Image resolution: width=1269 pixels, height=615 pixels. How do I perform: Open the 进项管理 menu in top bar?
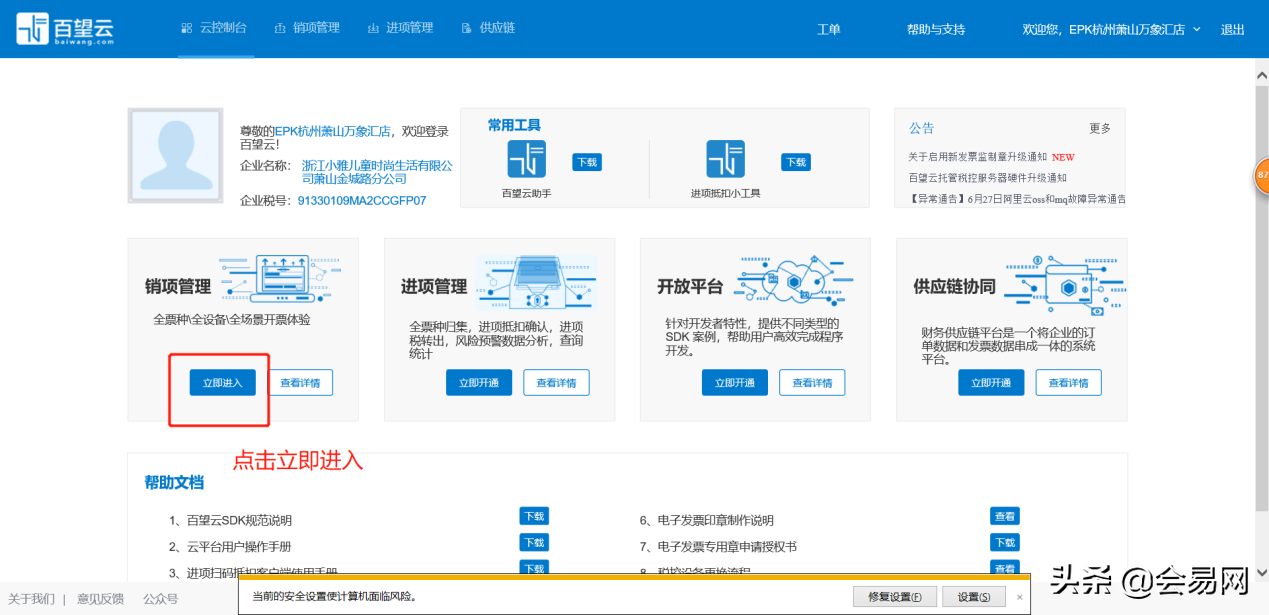pyautogui.click(x=400, y=28)
